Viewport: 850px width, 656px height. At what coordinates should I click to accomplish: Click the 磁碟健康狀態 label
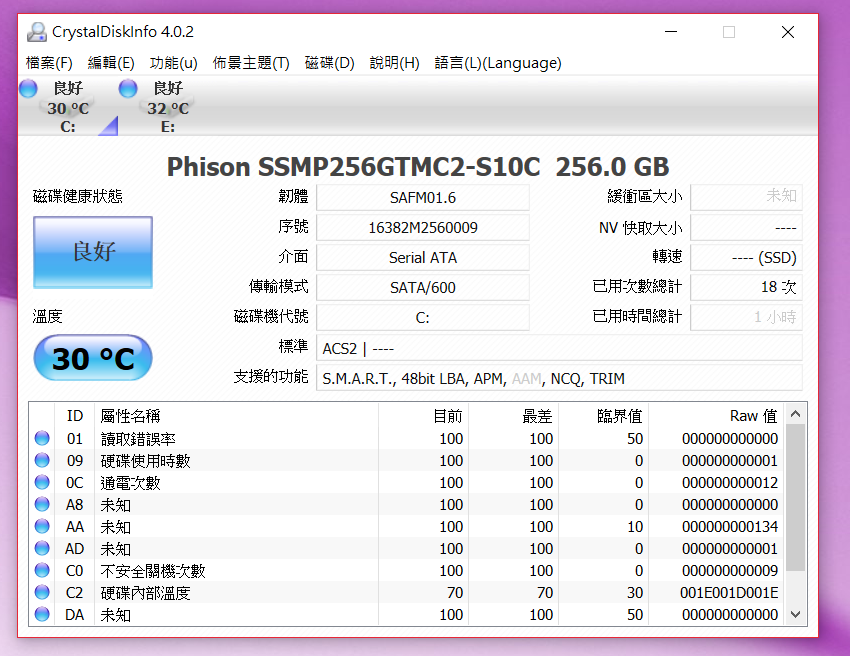coord(78,196)
